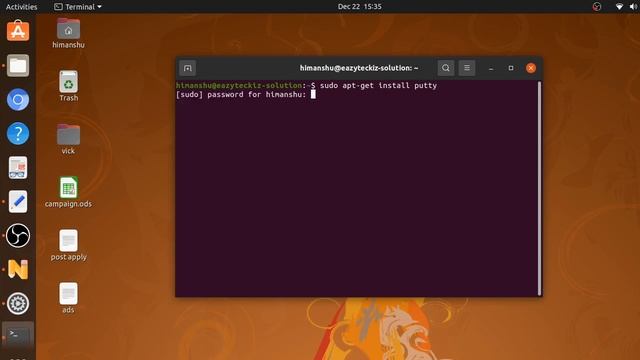640x360 pixels.
Task: Select the Terminal icon in dock
Action: (18, 336)
